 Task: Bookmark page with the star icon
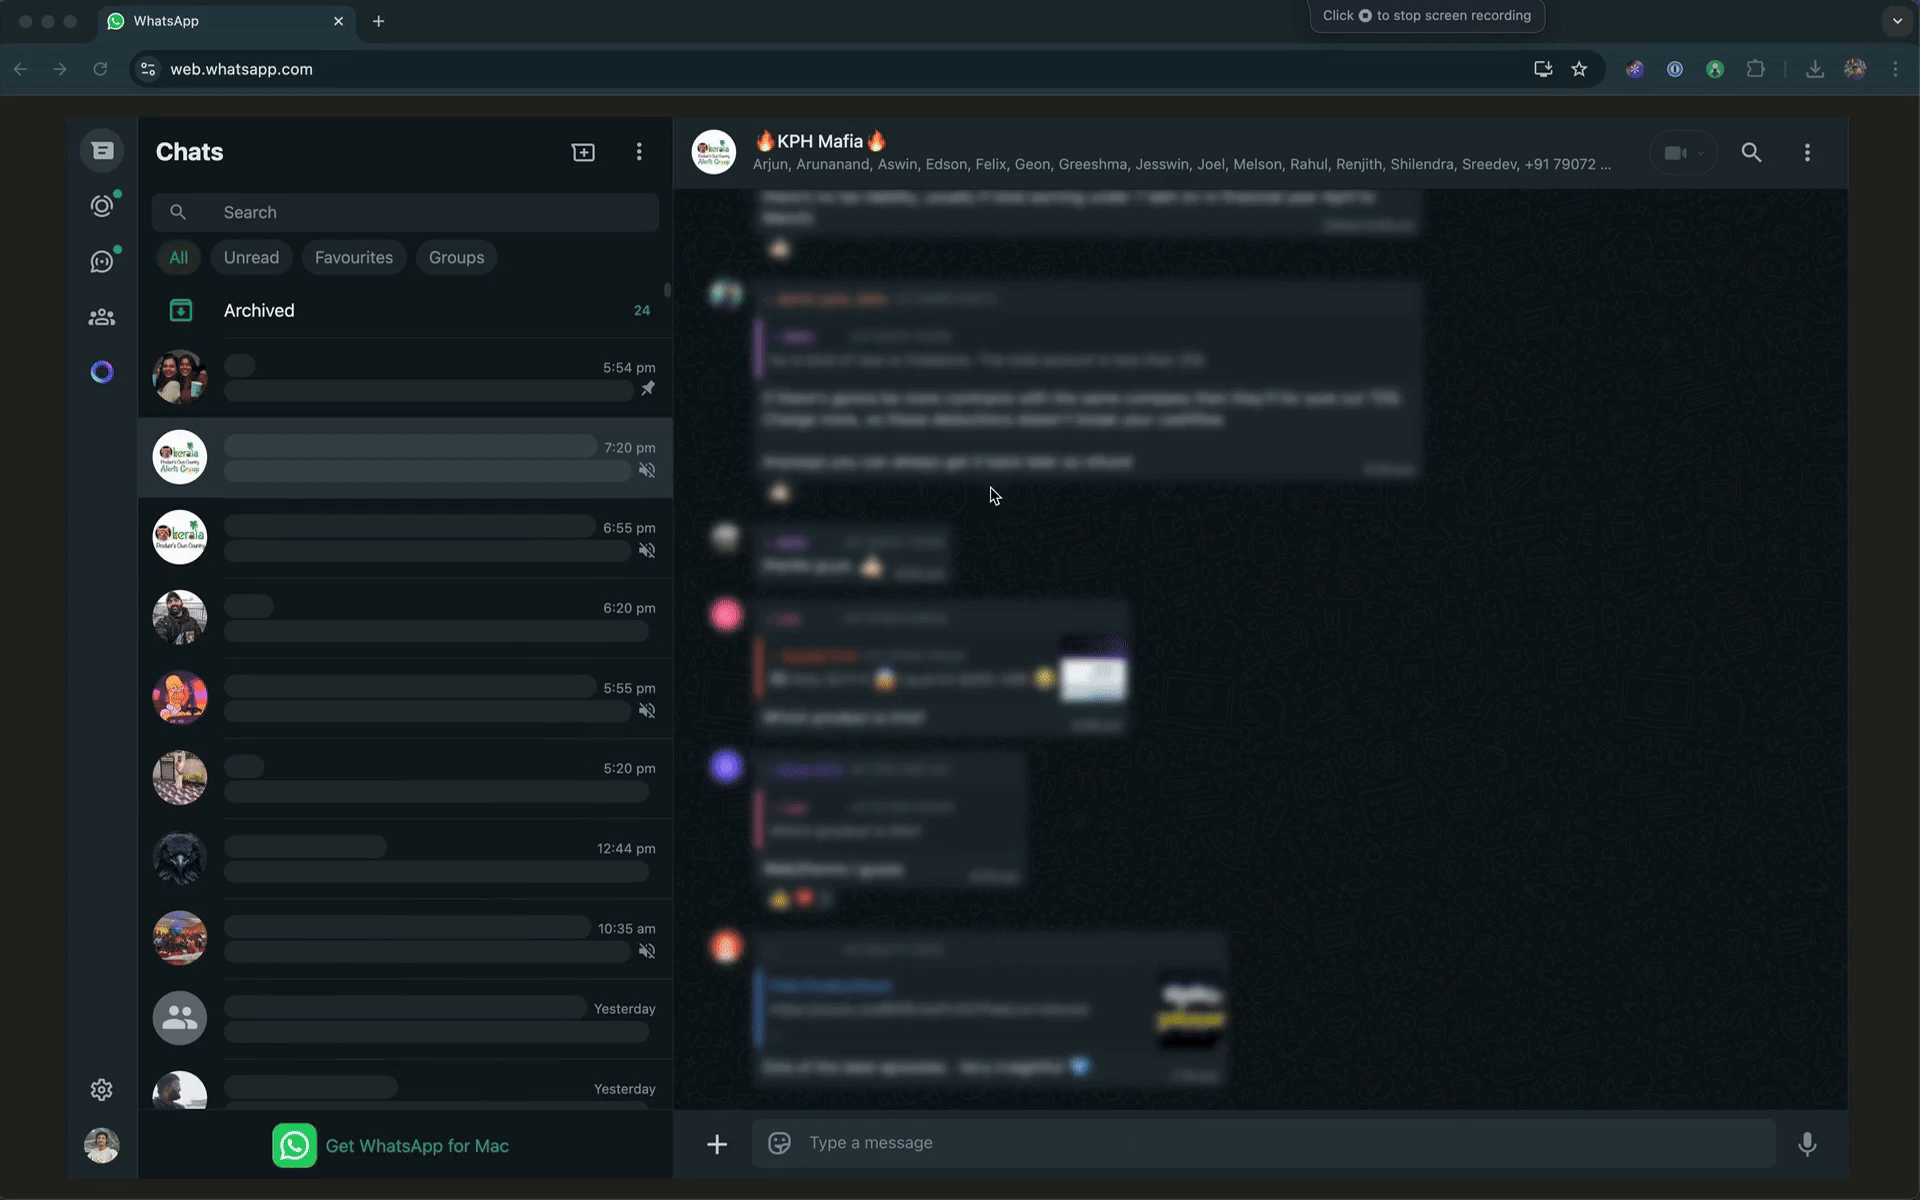point(1579,69)
